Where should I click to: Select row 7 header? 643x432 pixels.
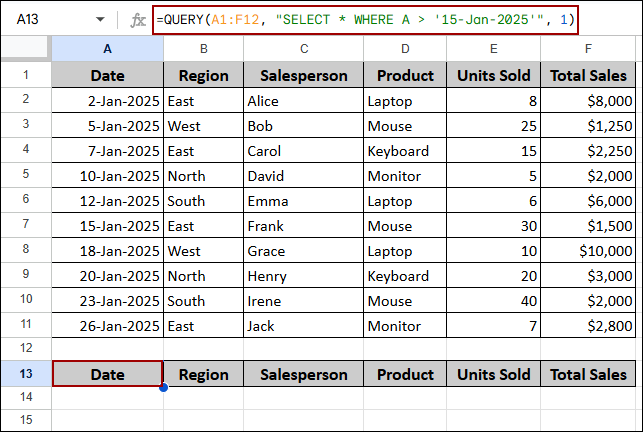point(26,224)
